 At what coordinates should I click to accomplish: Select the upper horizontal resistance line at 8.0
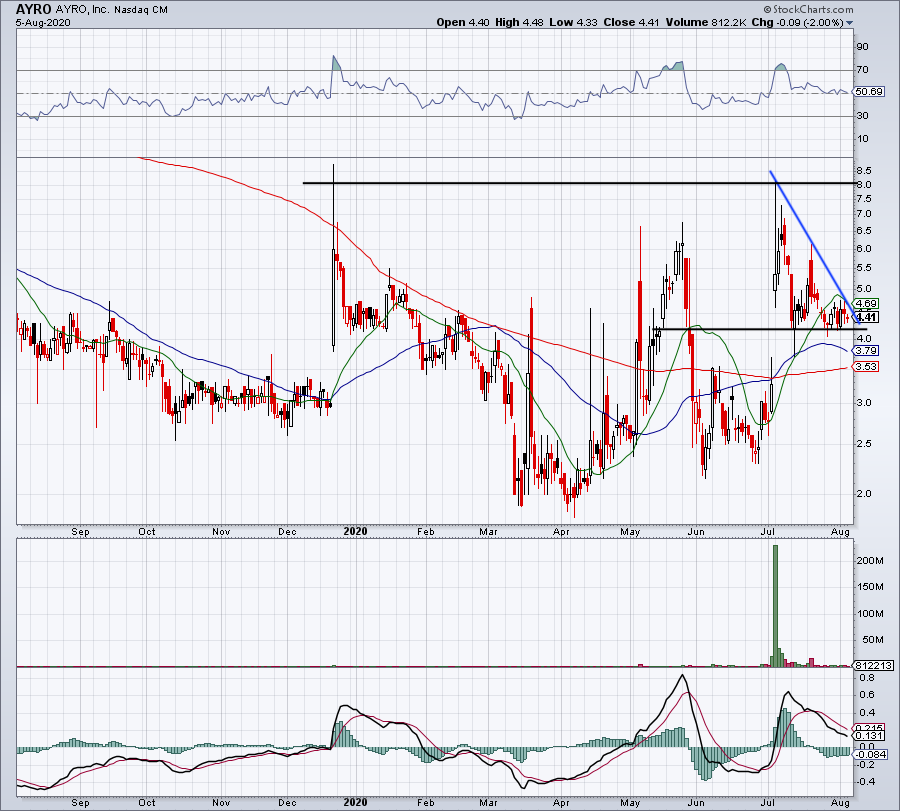pos(560,183)
